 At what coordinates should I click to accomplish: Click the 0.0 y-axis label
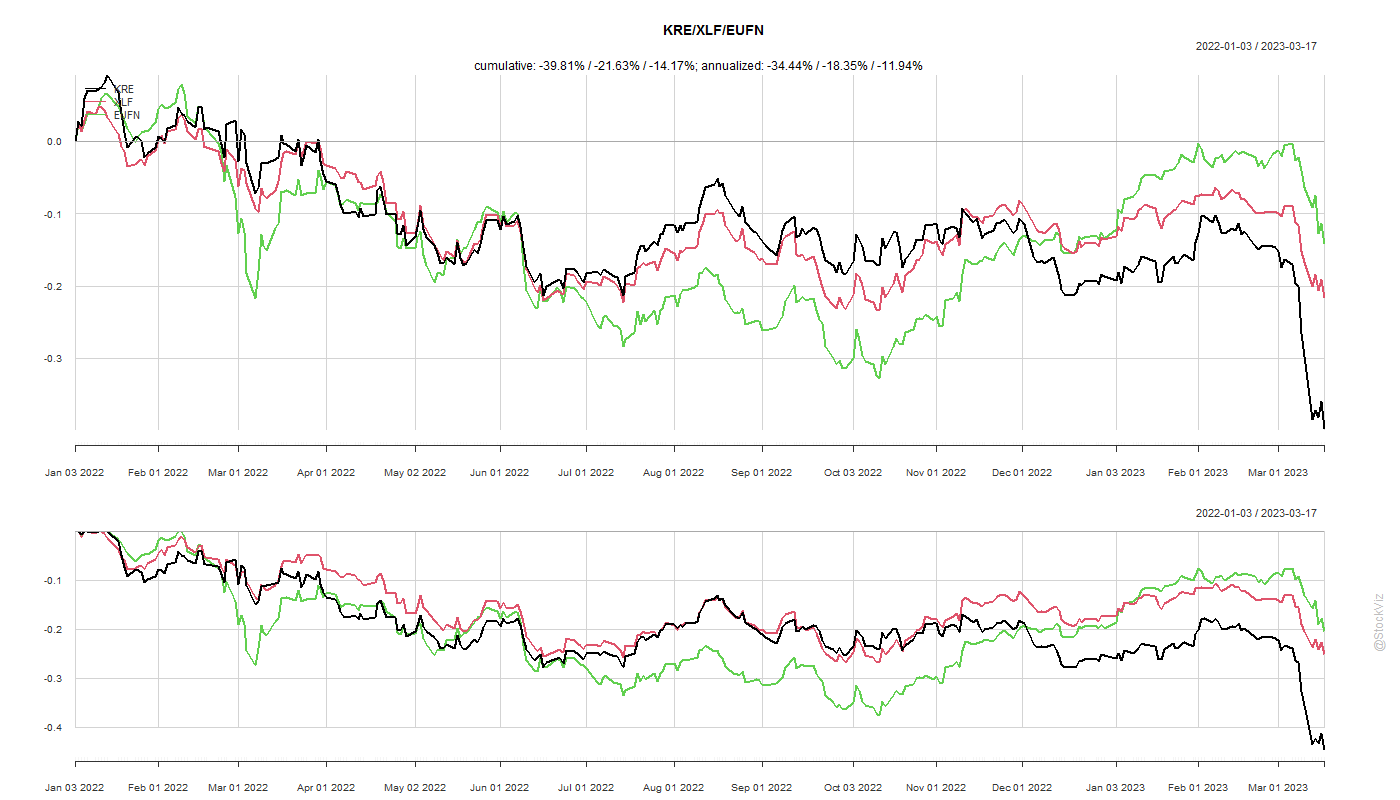click(x=54, y=142)
